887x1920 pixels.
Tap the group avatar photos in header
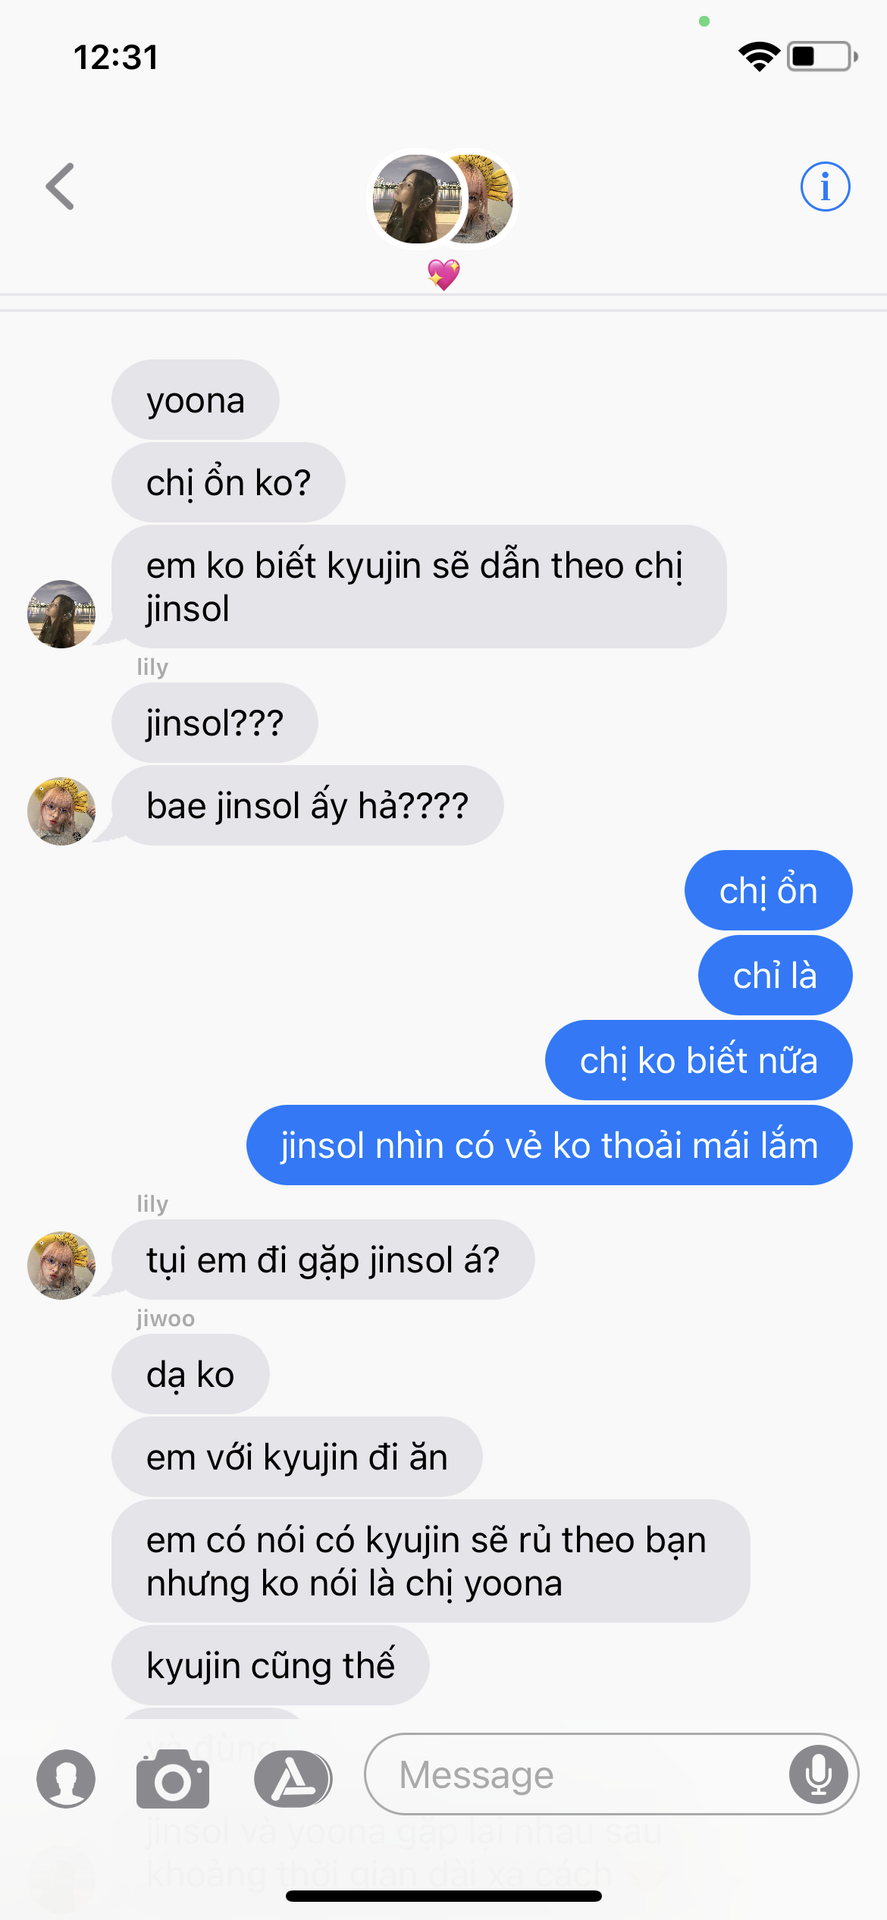pos(442,198)
